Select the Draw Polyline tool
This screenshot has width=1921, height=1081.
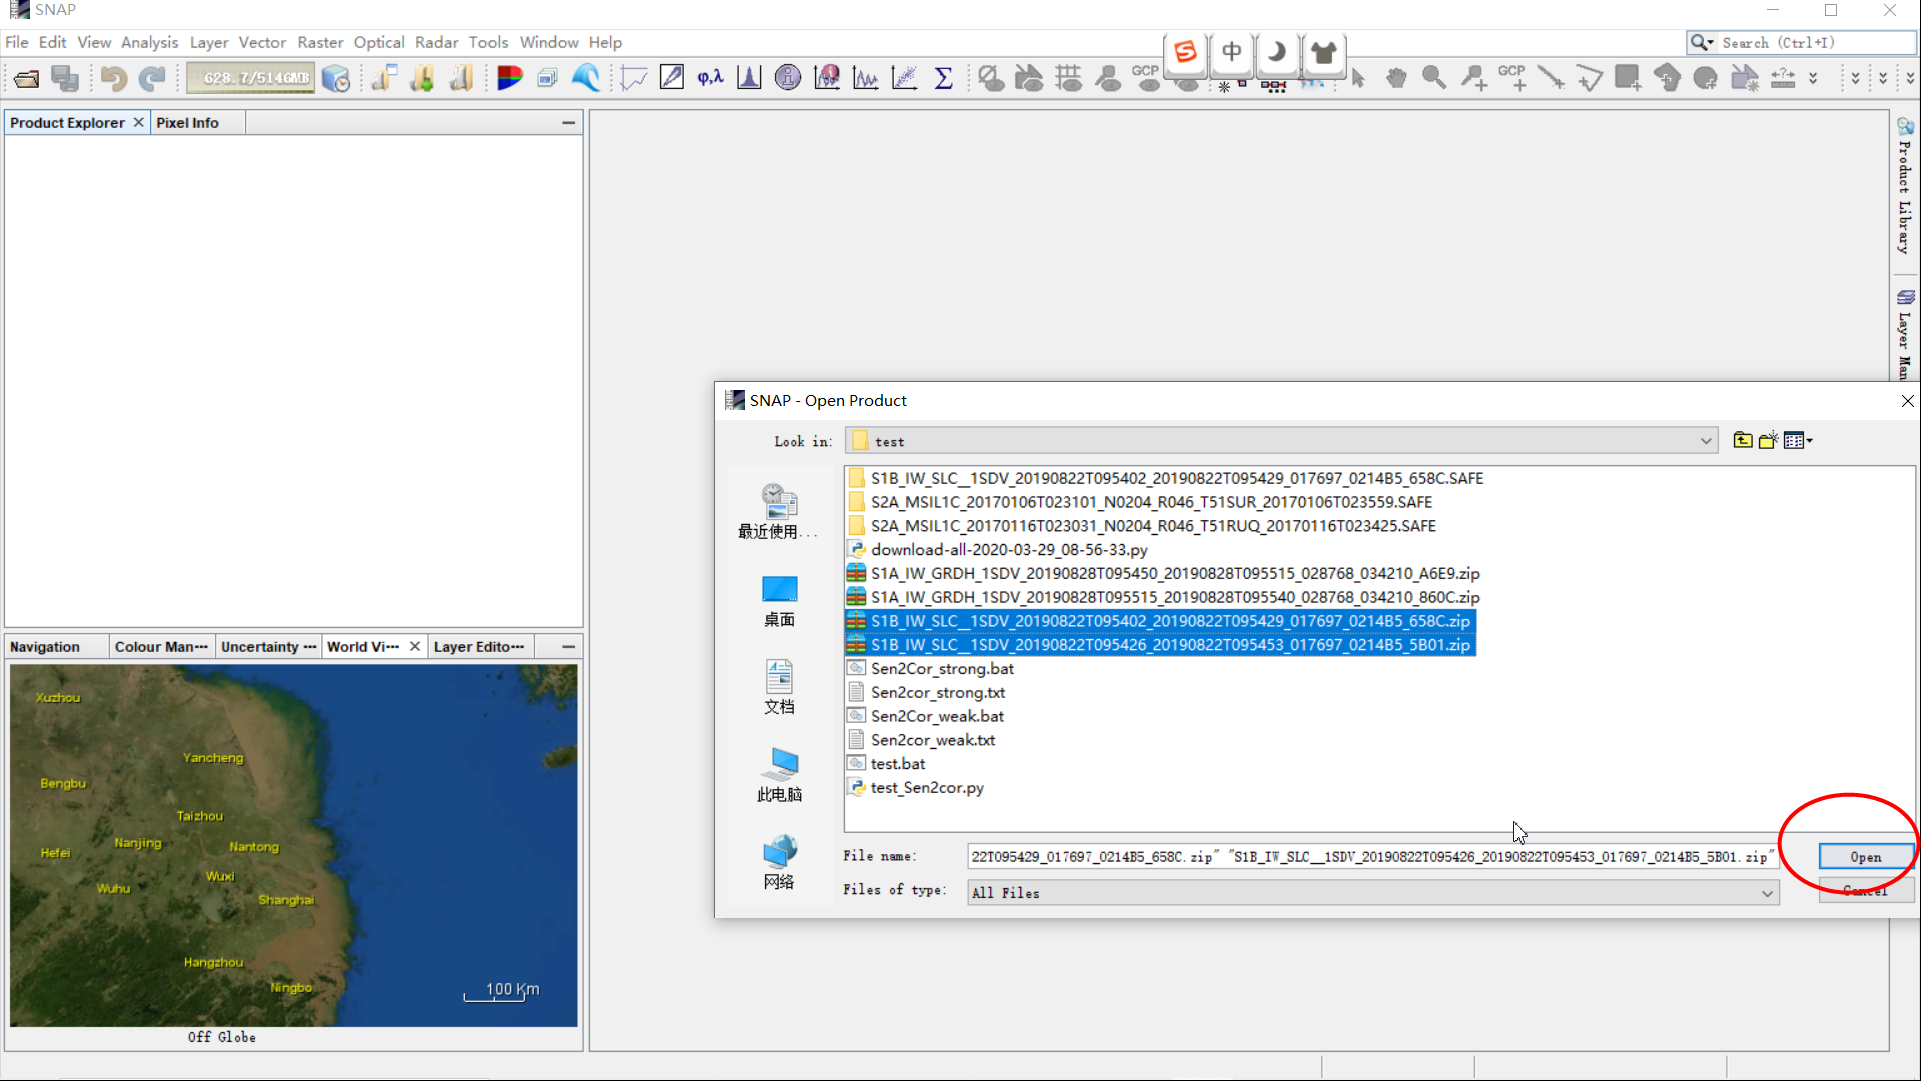1589,78
